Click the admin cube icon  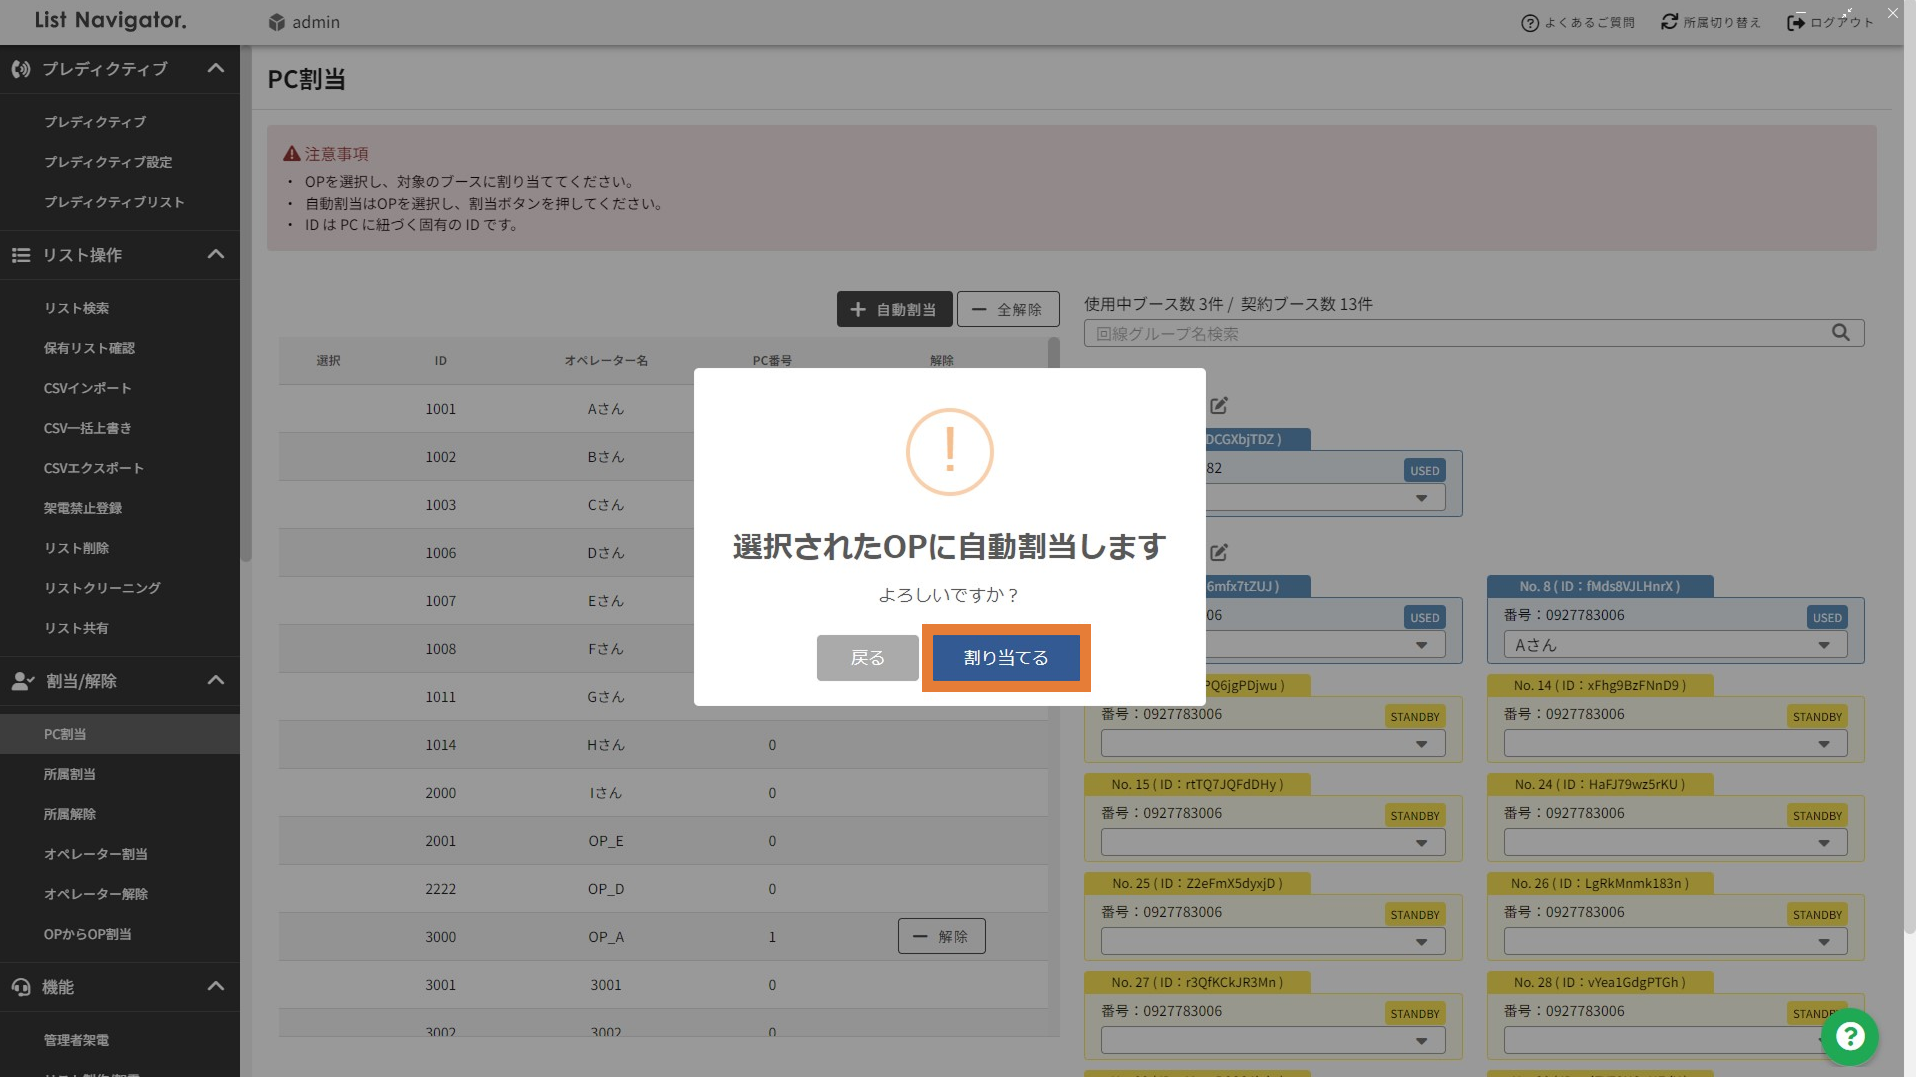coord(277,22)
